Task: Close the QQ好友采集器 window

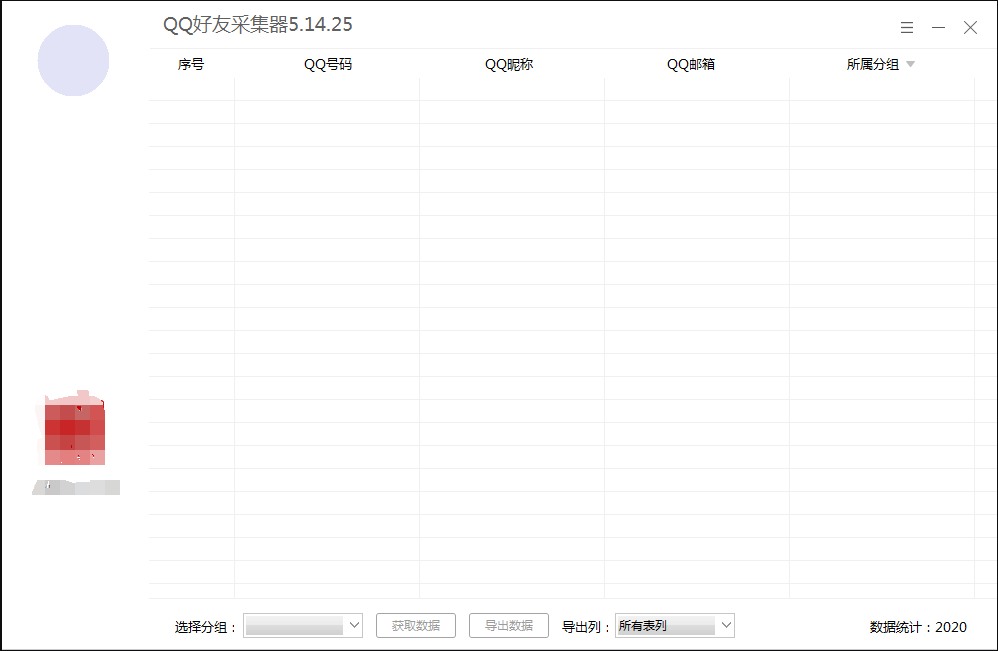Action: coord(970,27)
